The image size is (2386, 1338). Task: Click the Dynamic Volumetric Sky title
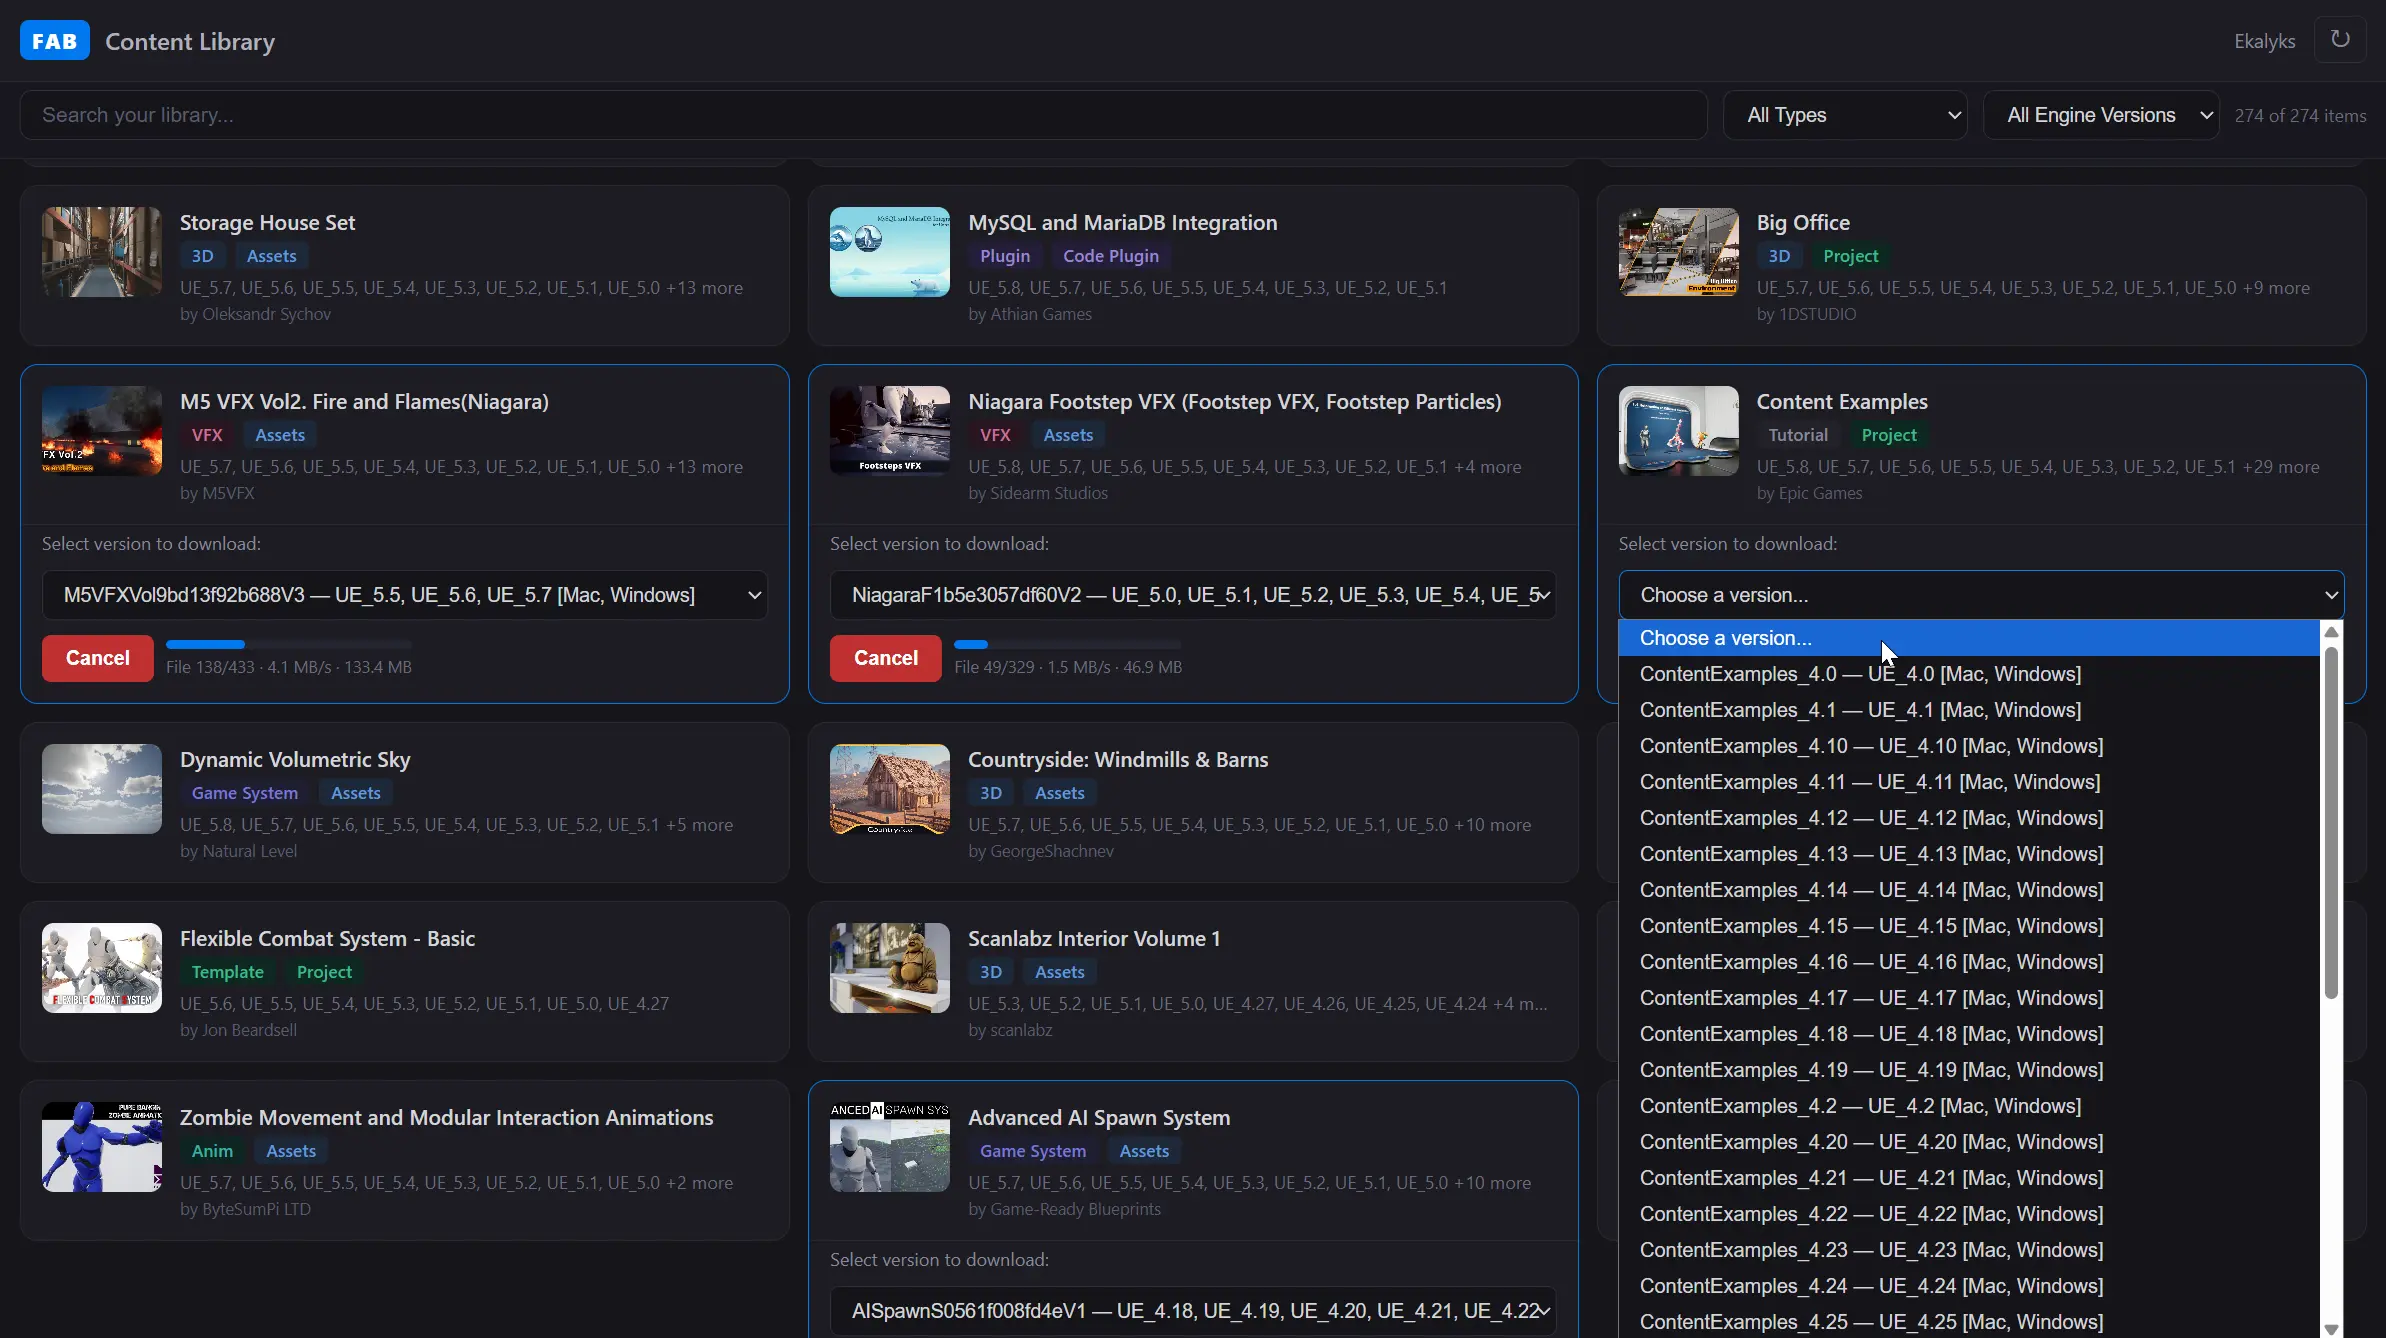click(x=295, y=759)
